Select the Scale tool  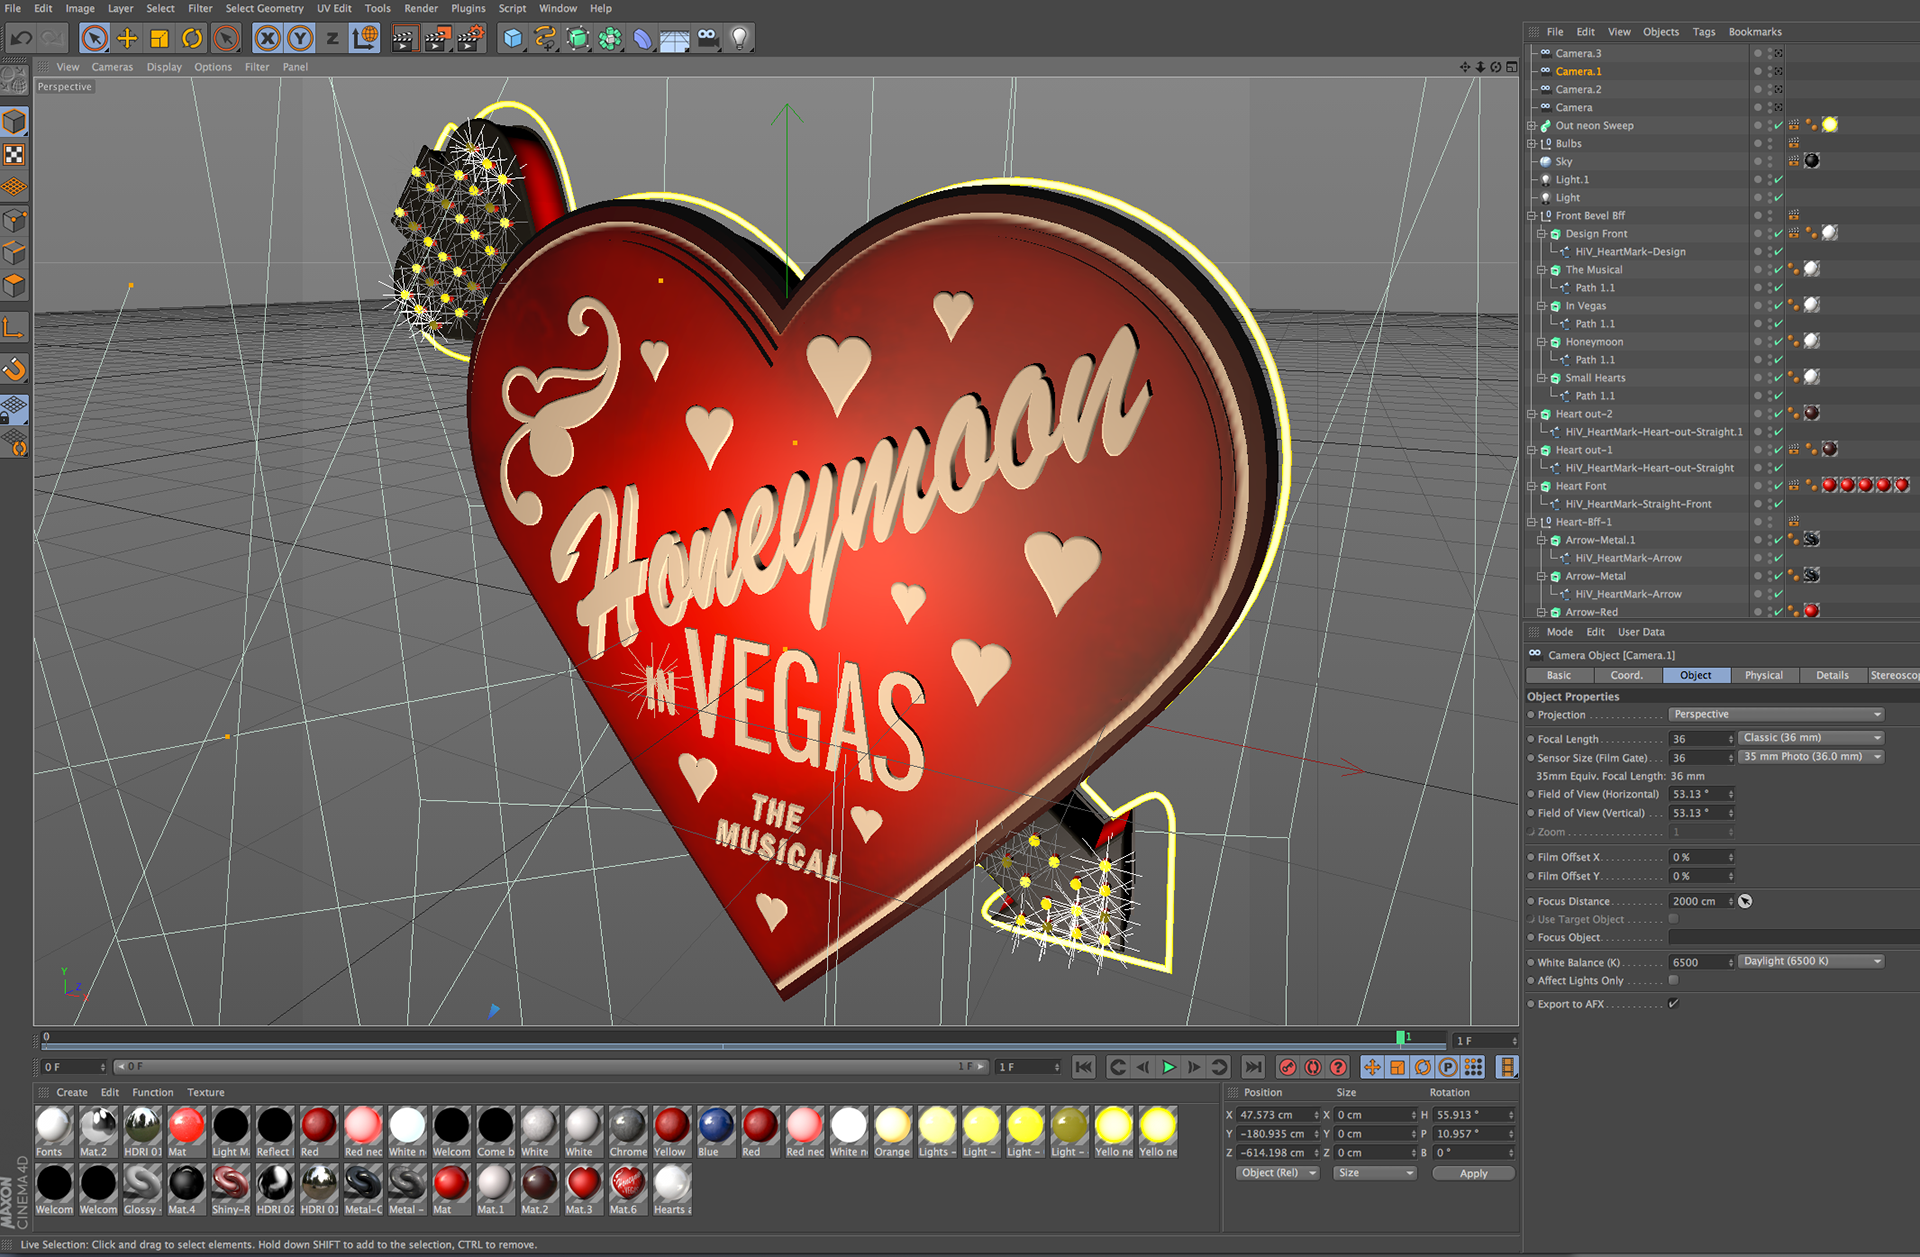tap(159, 39)
